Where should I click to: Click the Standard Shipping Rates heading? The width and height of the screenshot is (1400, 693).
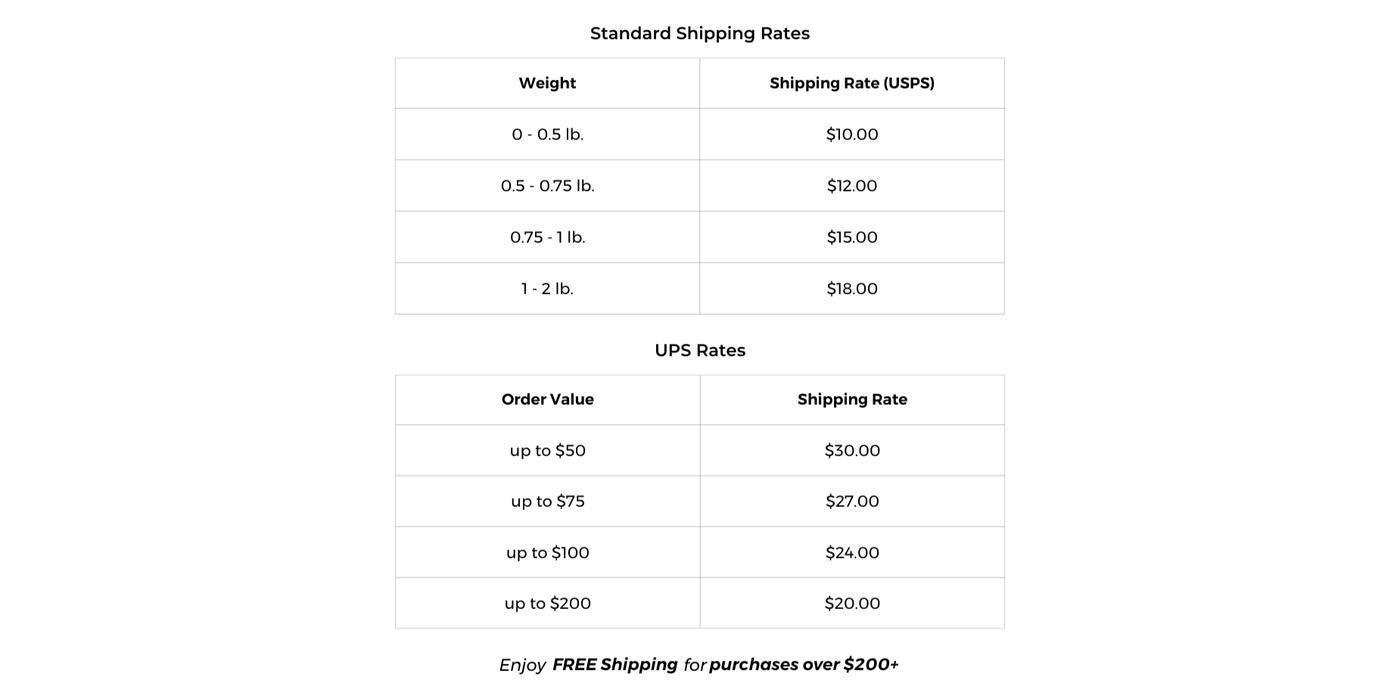click(700, 33)
